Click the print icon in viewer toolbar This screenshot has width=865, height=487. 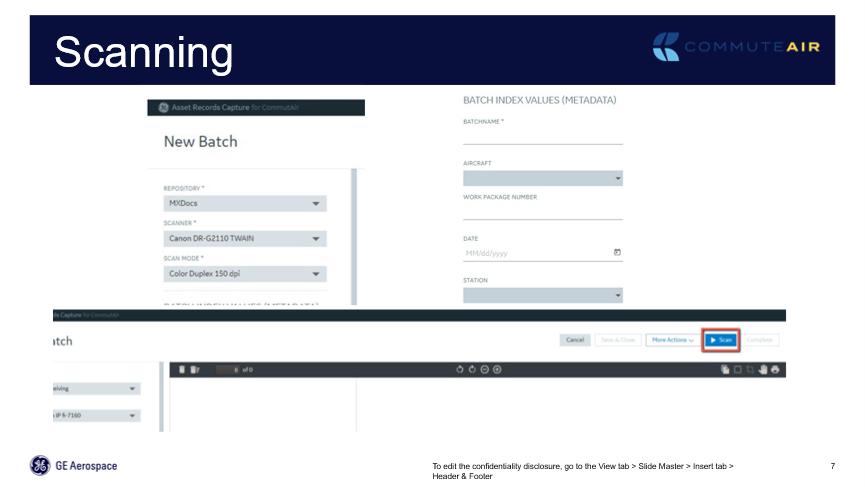pos(775,369)
